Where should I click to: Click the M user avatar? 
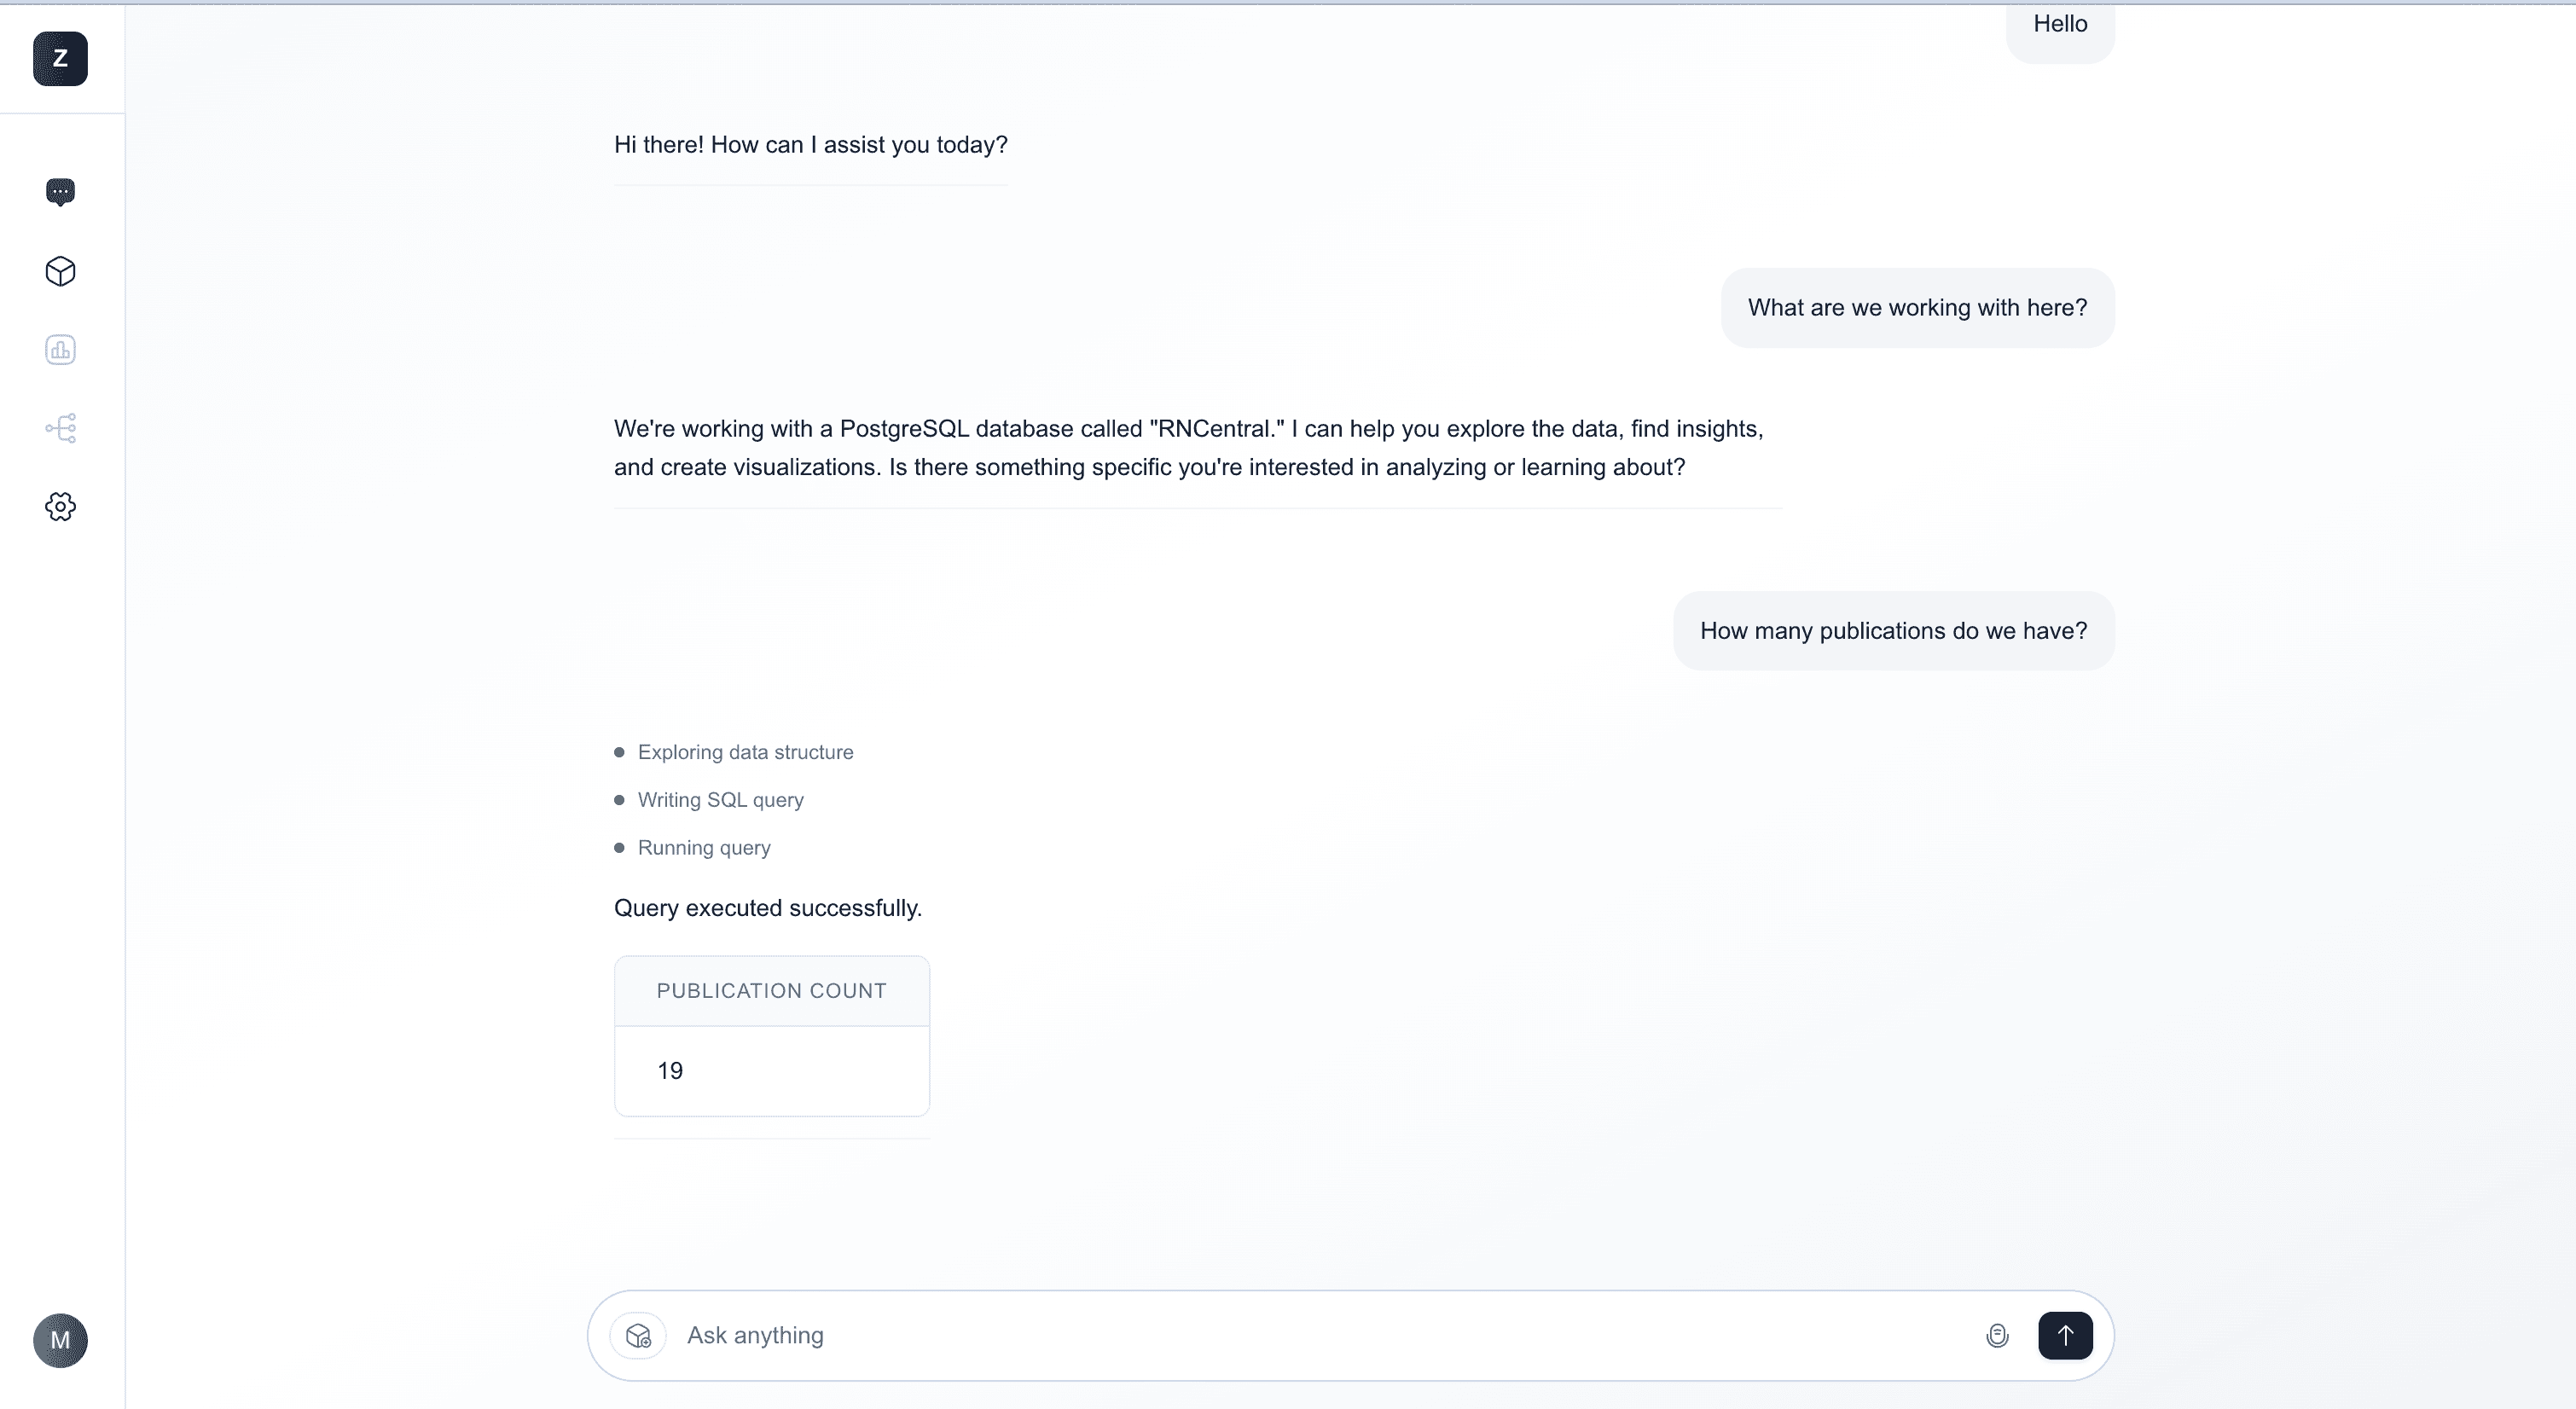click(x=60, y=1340)
